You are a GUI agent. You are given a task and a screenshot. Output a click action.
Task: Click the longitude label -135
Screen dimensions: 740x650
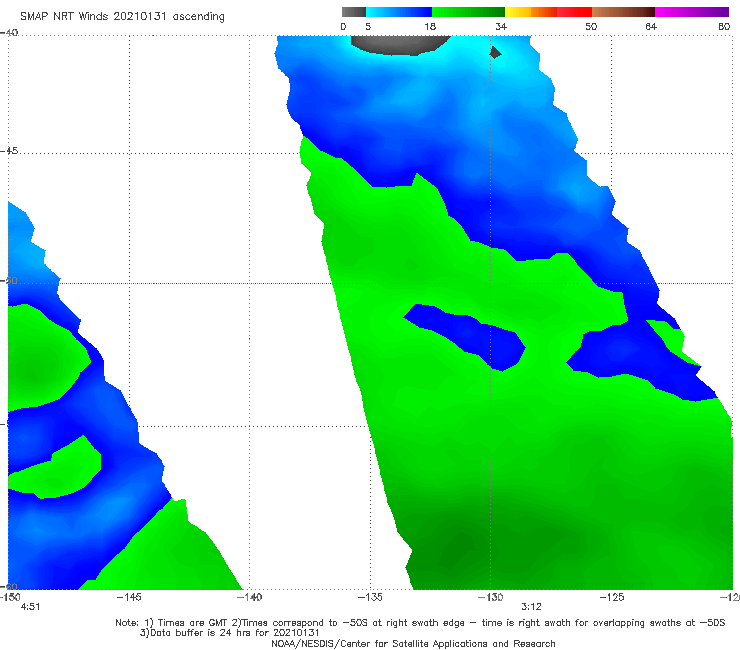point(370,597)
